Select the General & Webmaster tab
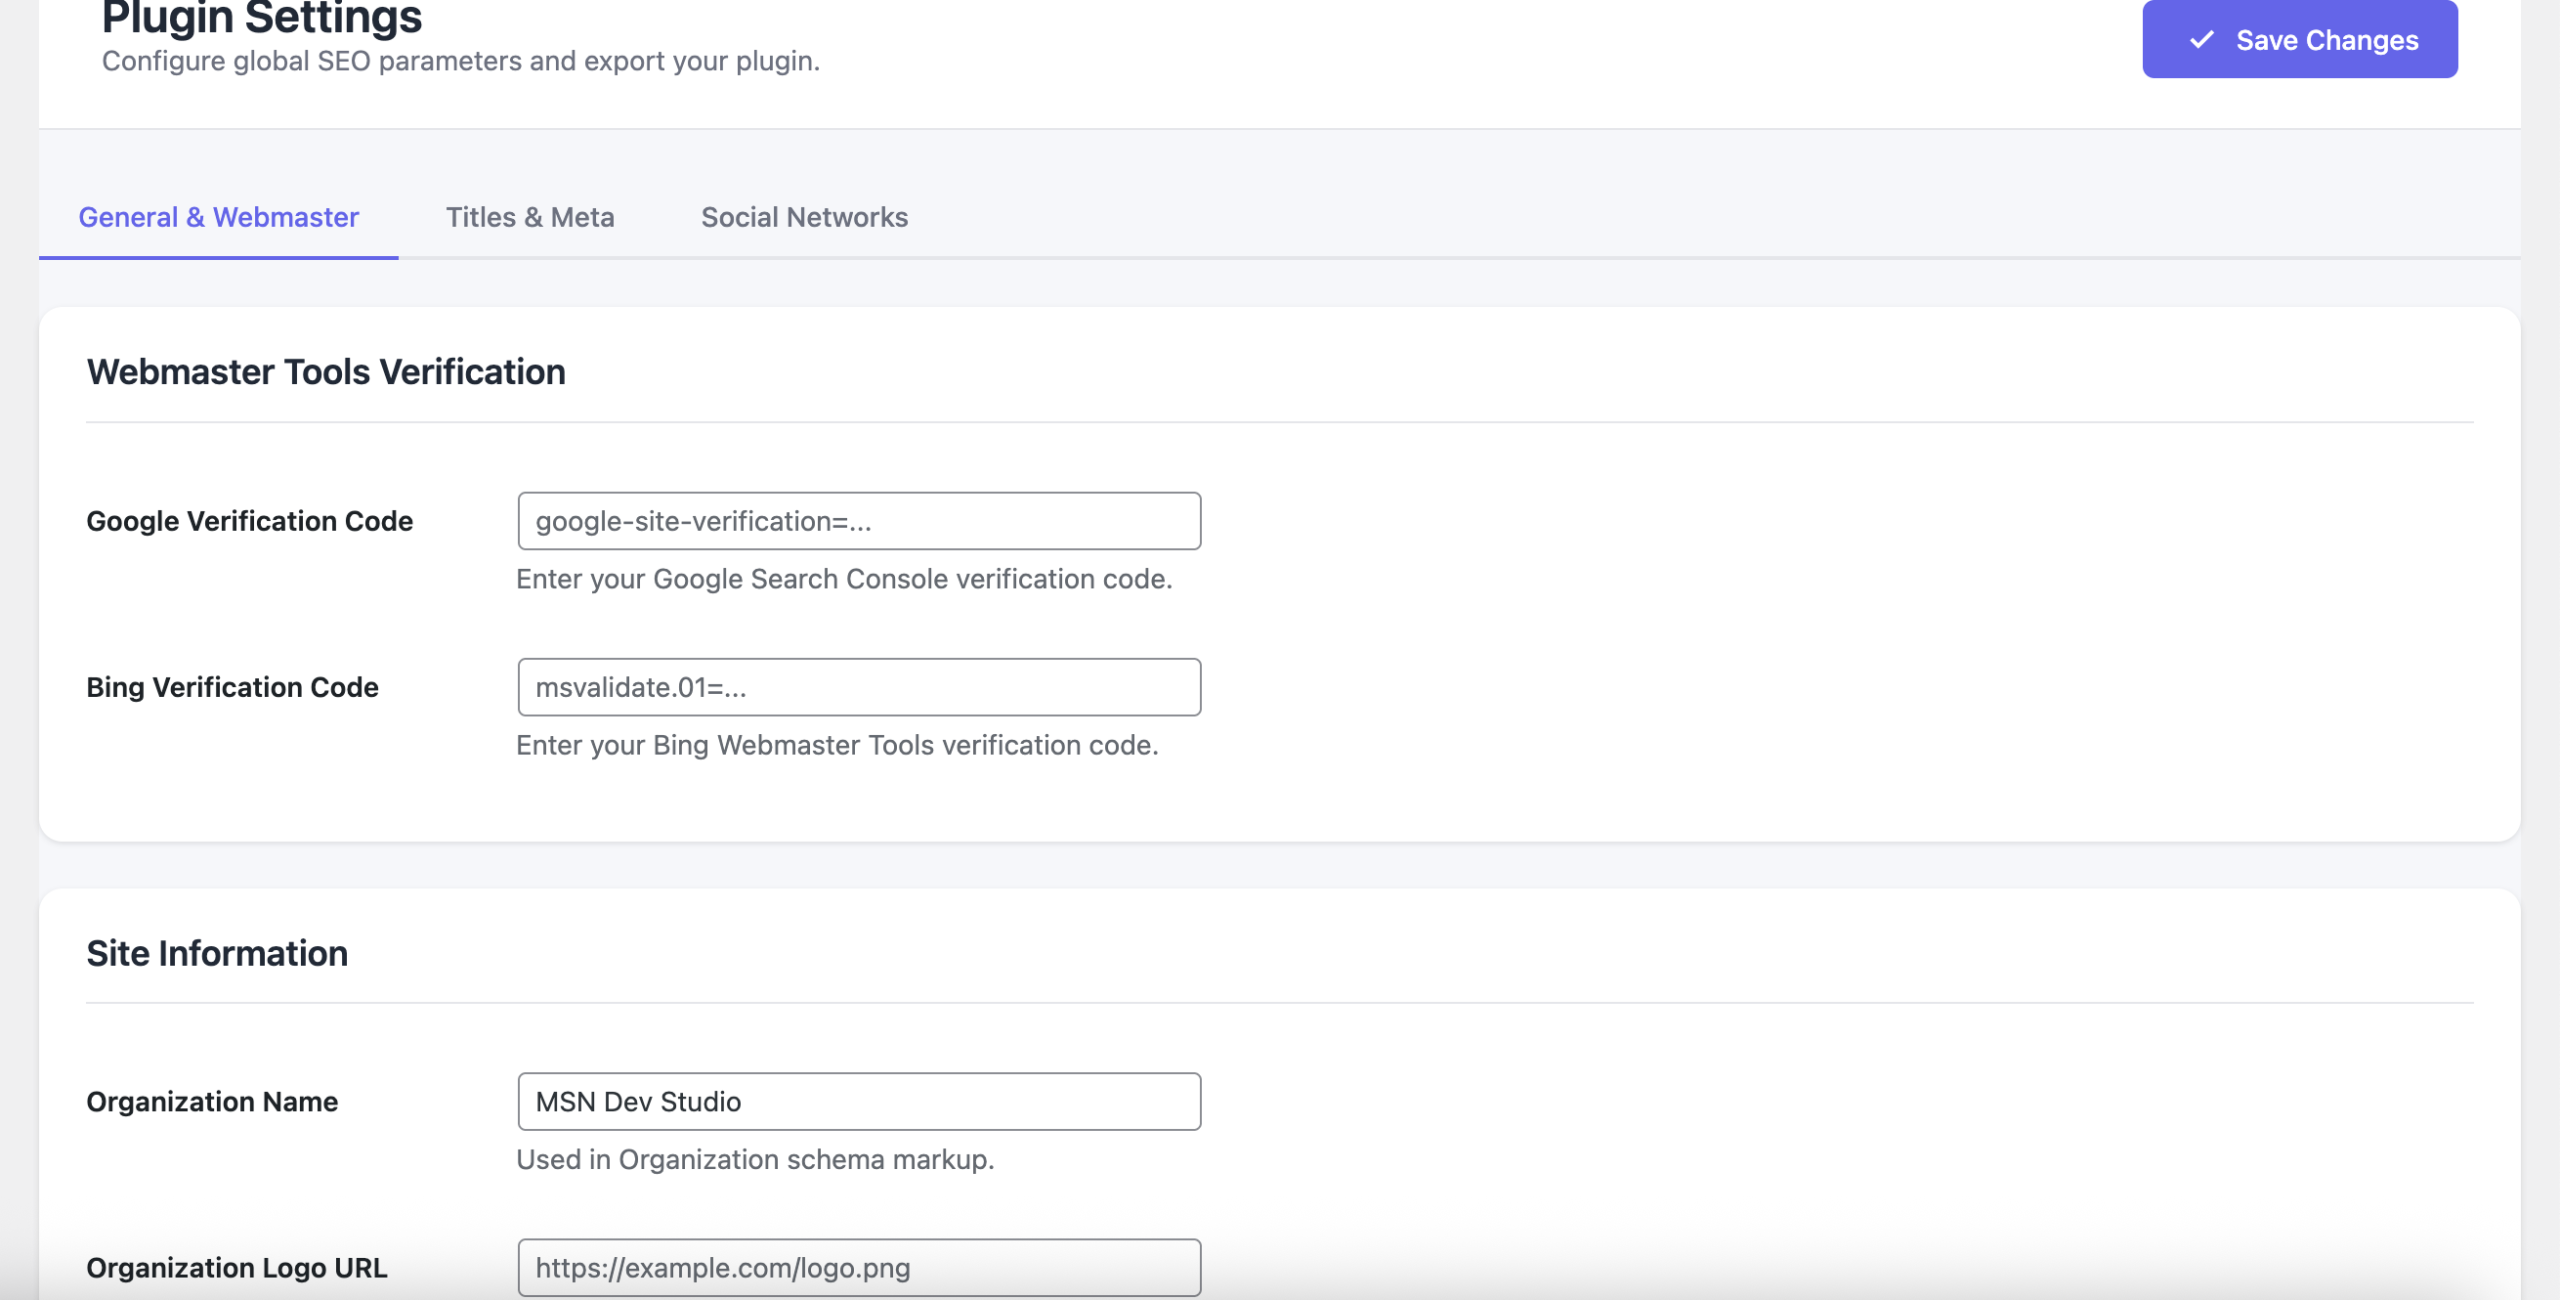The height and width of the screenshot is (1300, 2560). 218,217
